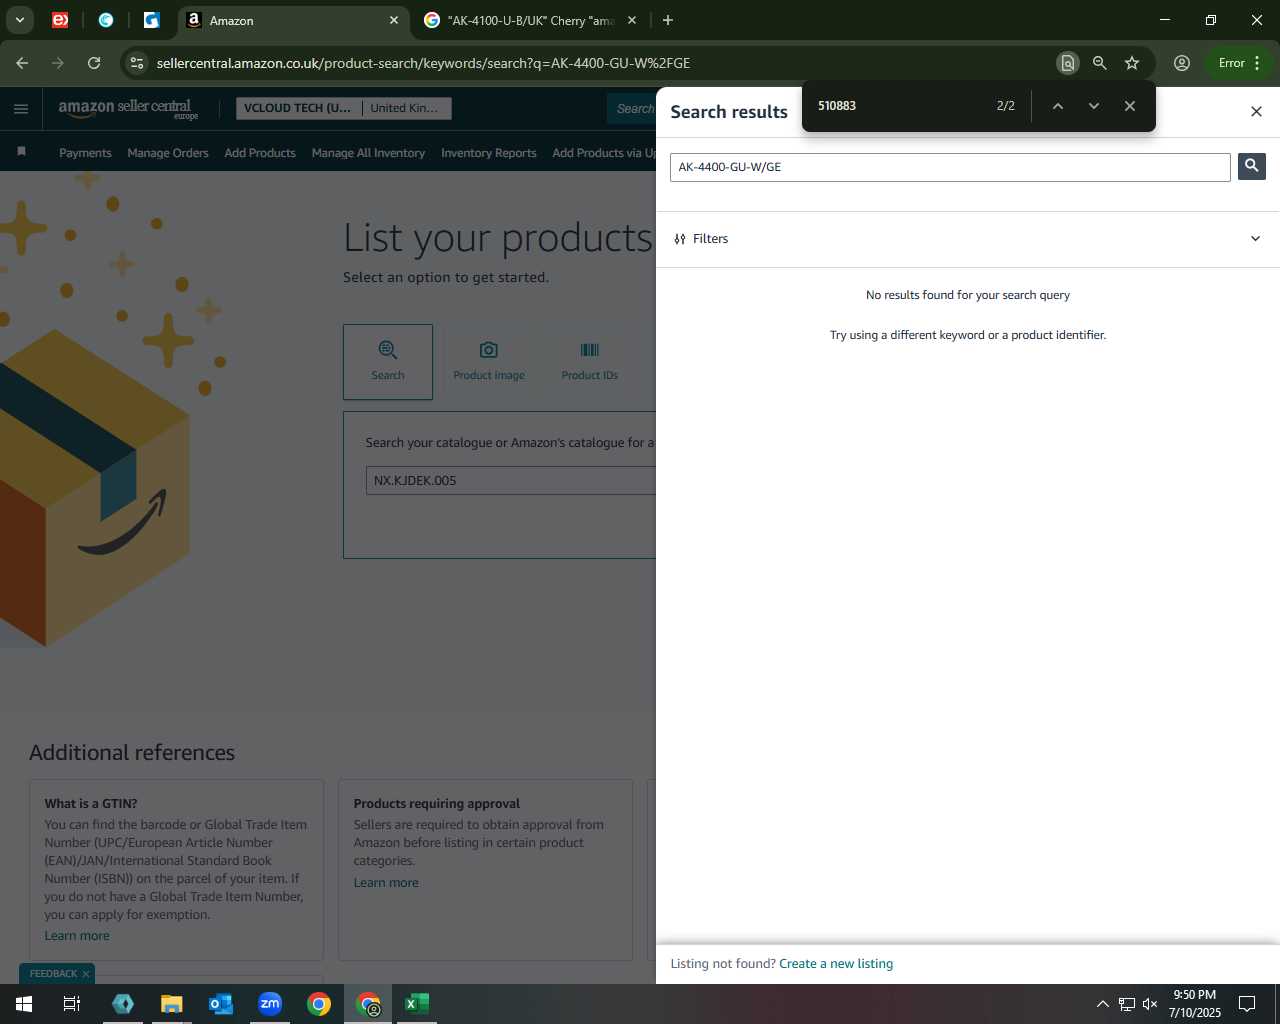Open a new browser tab
The height and width of the screenshot is (1024, 1280).
(668, 20)
